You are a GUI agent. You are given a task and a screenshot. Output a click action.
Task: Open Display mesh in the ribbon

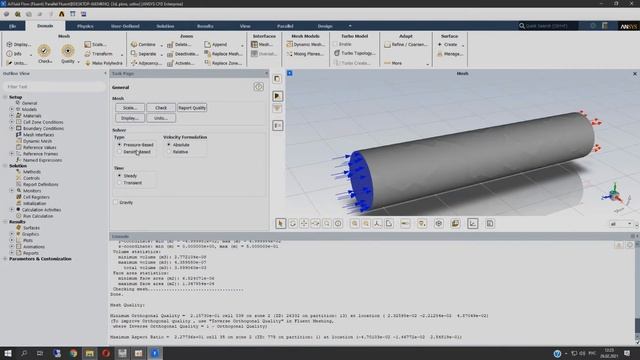point(19,44)
